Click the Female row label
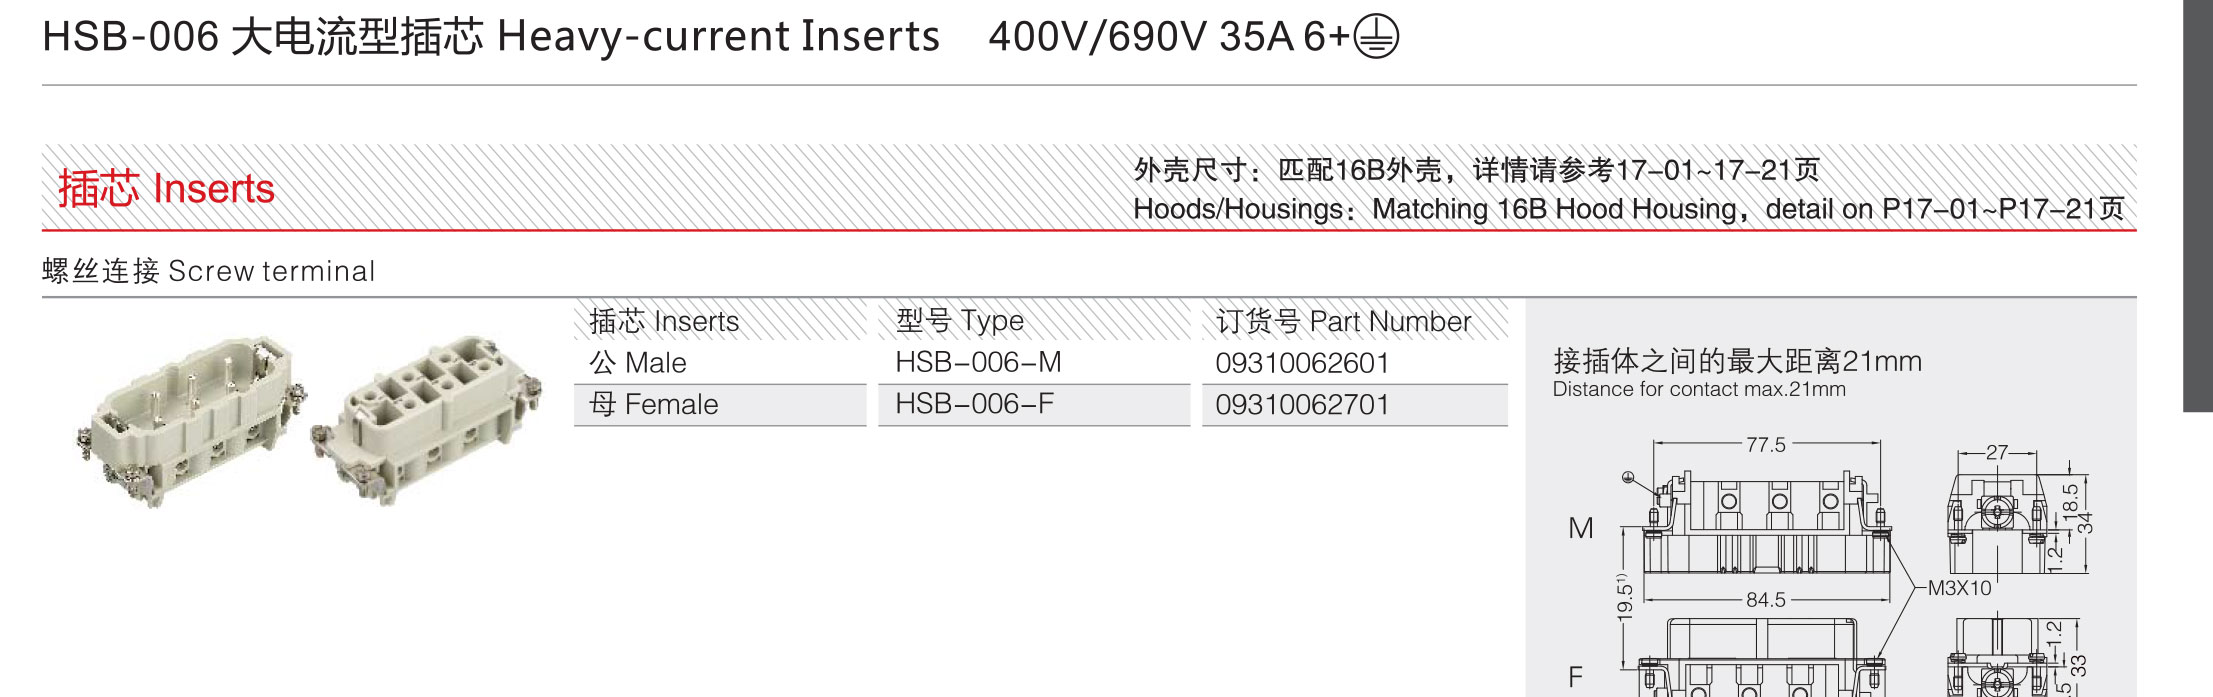This screenshot has width=2213, height=697. pos(653,405)
